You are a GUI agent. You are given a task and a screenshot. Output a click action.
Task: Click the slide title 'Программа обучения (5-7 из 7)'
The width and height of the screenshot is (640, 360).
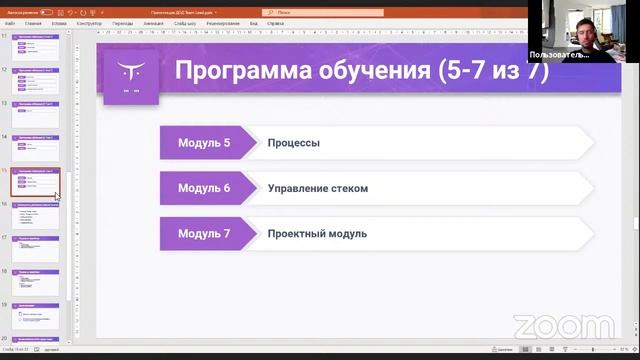click(x=362, y=70)
